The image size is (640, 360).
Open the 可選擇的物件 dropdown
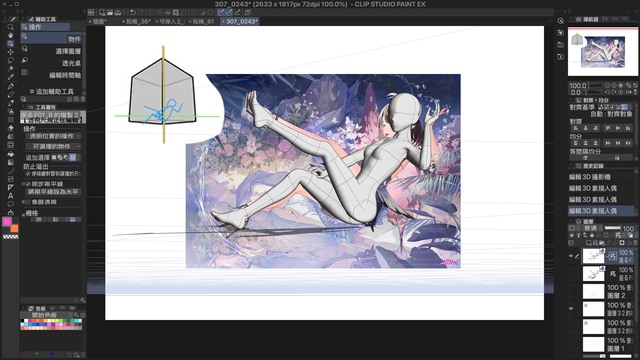[53, 146]
